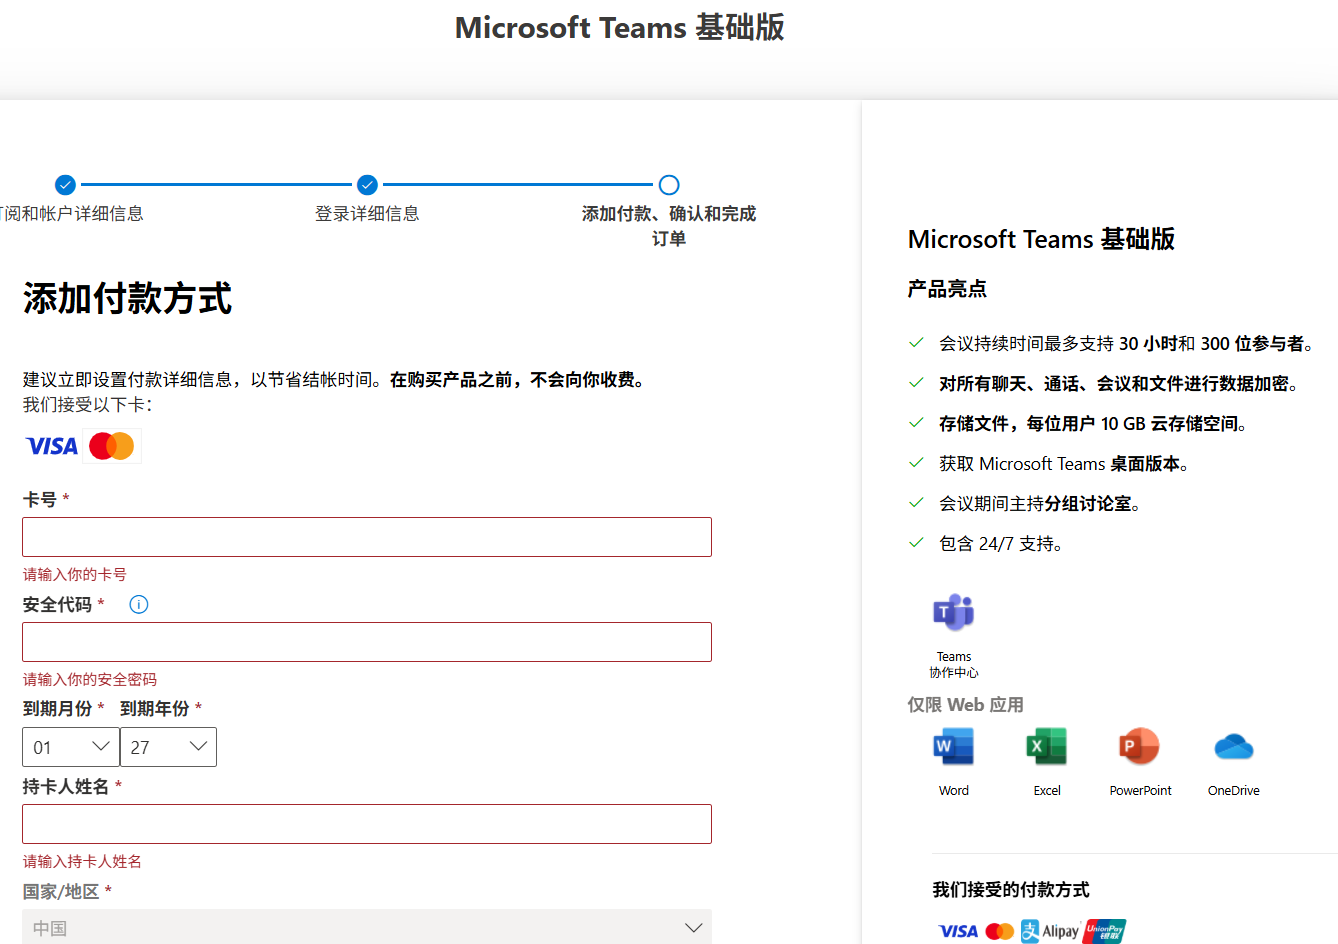The height and width of the screenshot is (944, 1338).
Task: Click the Mastercard logo in 我们接受的付款方式
Action: (999, 931)
